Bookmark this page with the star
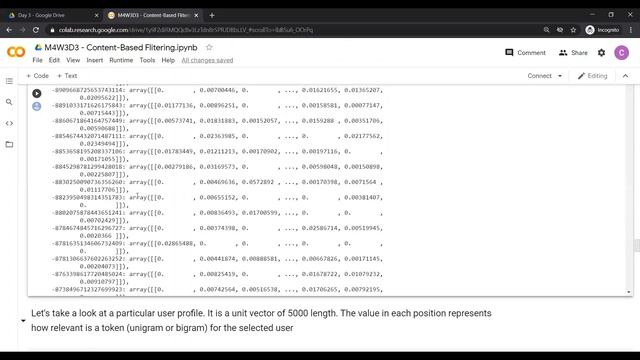The image size is (640, 360). pos(573,30)
